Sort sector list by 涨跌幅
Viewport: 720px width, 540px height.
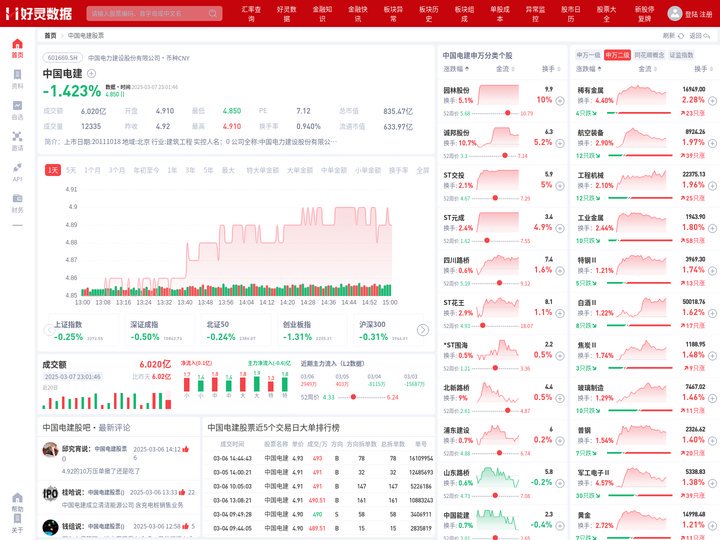click(589, 69)
